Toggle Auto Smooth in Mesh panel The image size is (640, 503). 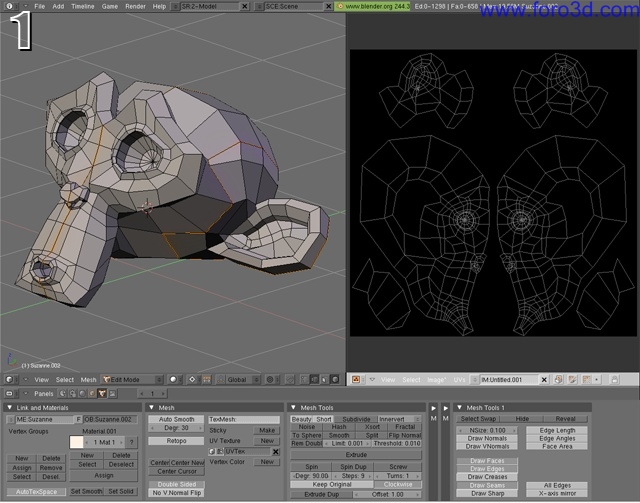176,419
